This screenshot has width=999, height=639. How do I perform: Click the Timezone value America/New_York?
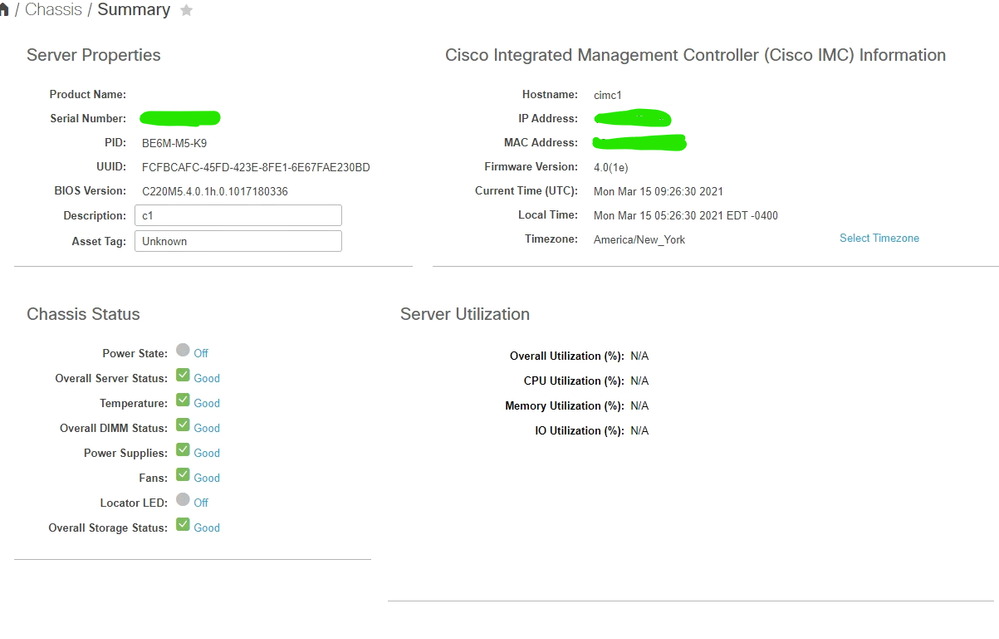(639, 240)
